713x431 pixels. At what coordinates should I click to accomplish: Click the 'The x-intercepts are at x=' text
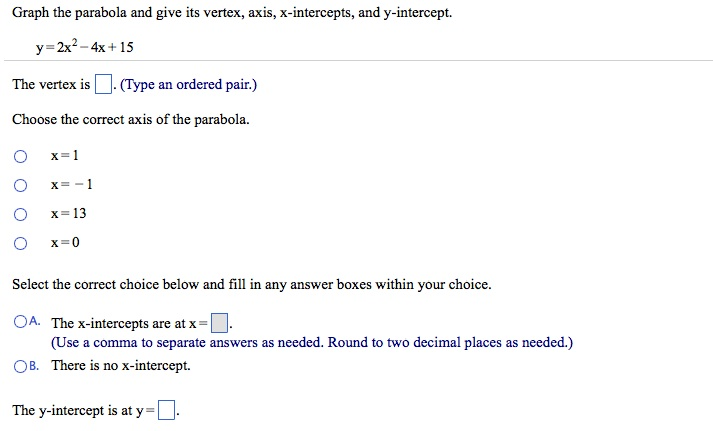(x=129, y=323)
